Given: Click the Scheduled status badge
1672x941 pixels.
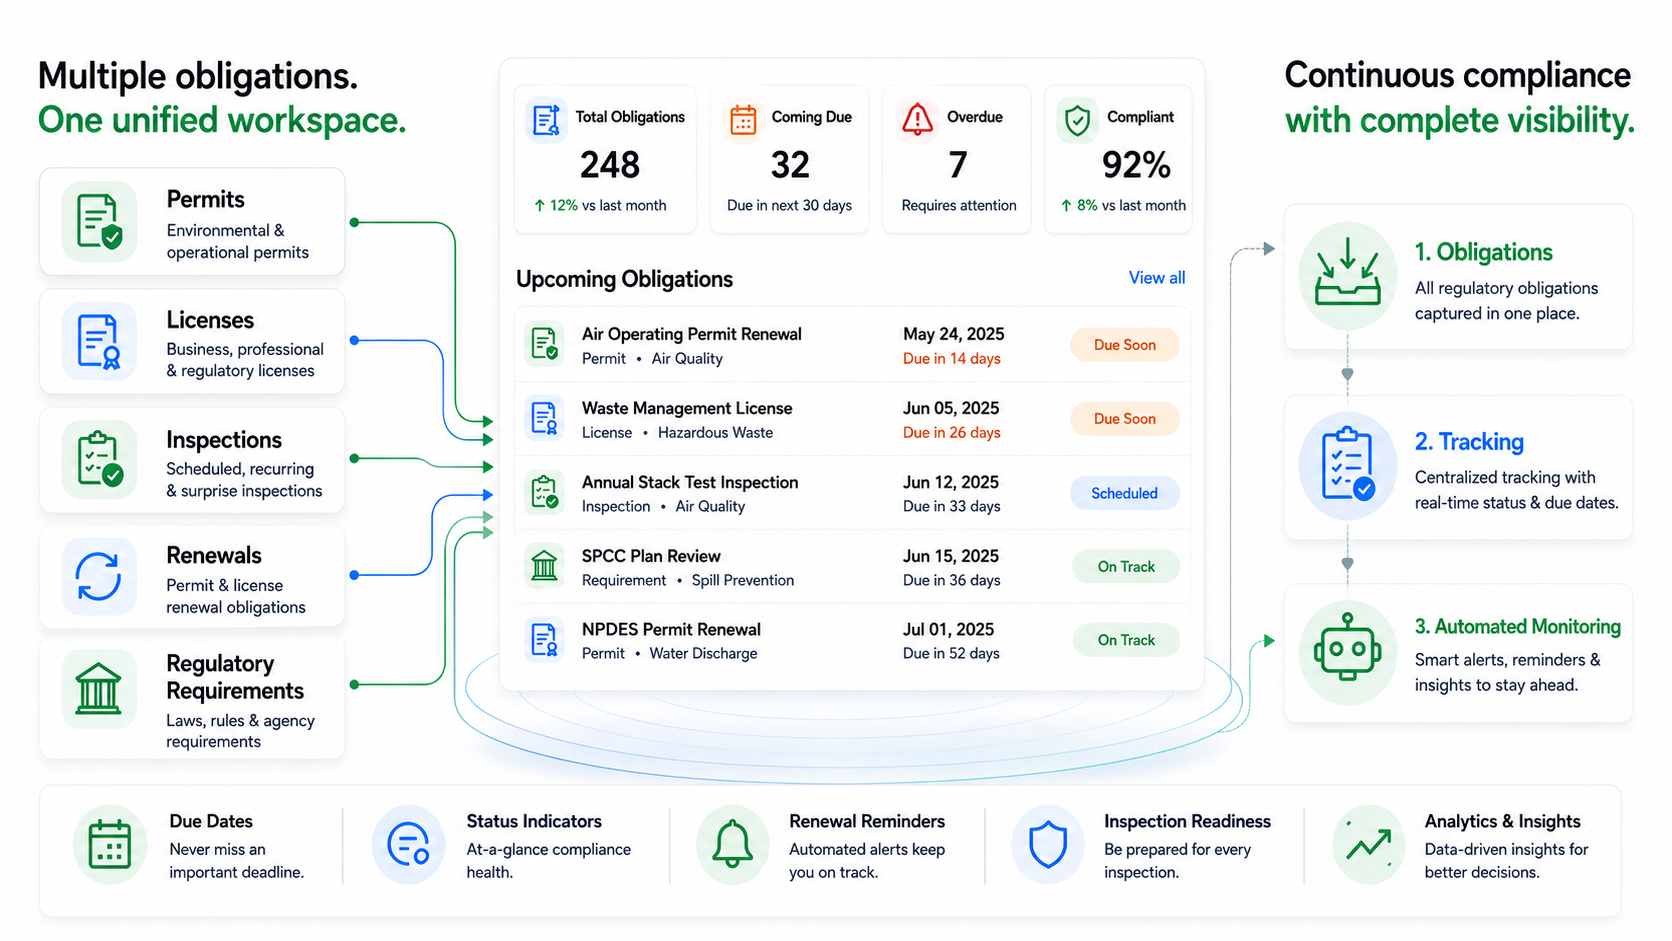Looking at the screenshot, I should point(1124,493).
